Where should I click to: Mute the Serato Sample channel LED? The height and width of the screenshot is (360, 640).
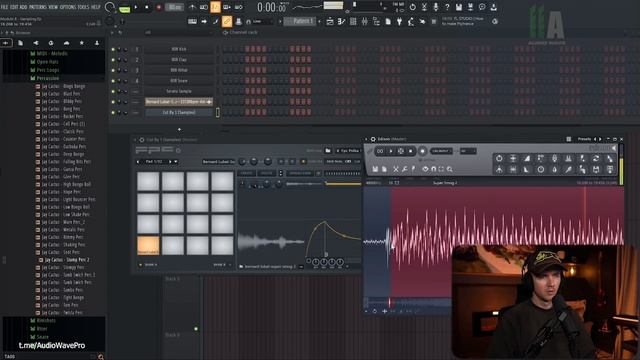pos(113,91)
